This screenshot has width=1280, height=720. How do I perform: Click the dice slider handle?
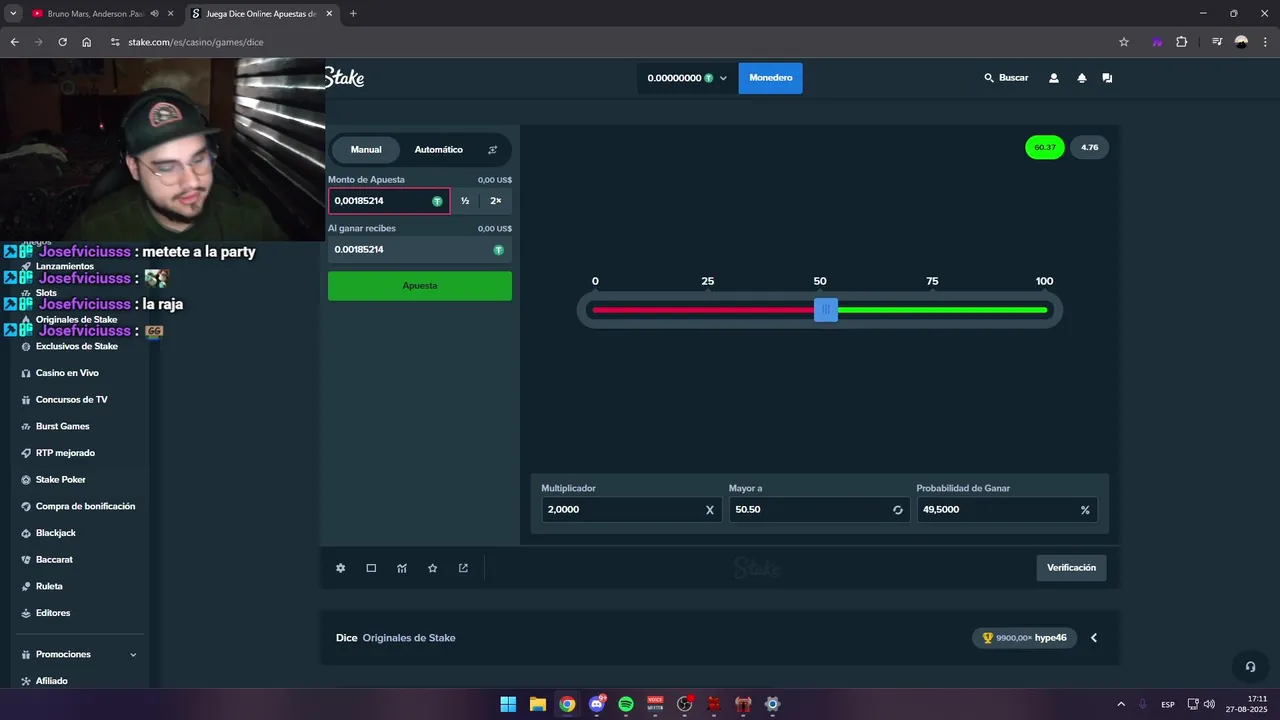(826, 310)
